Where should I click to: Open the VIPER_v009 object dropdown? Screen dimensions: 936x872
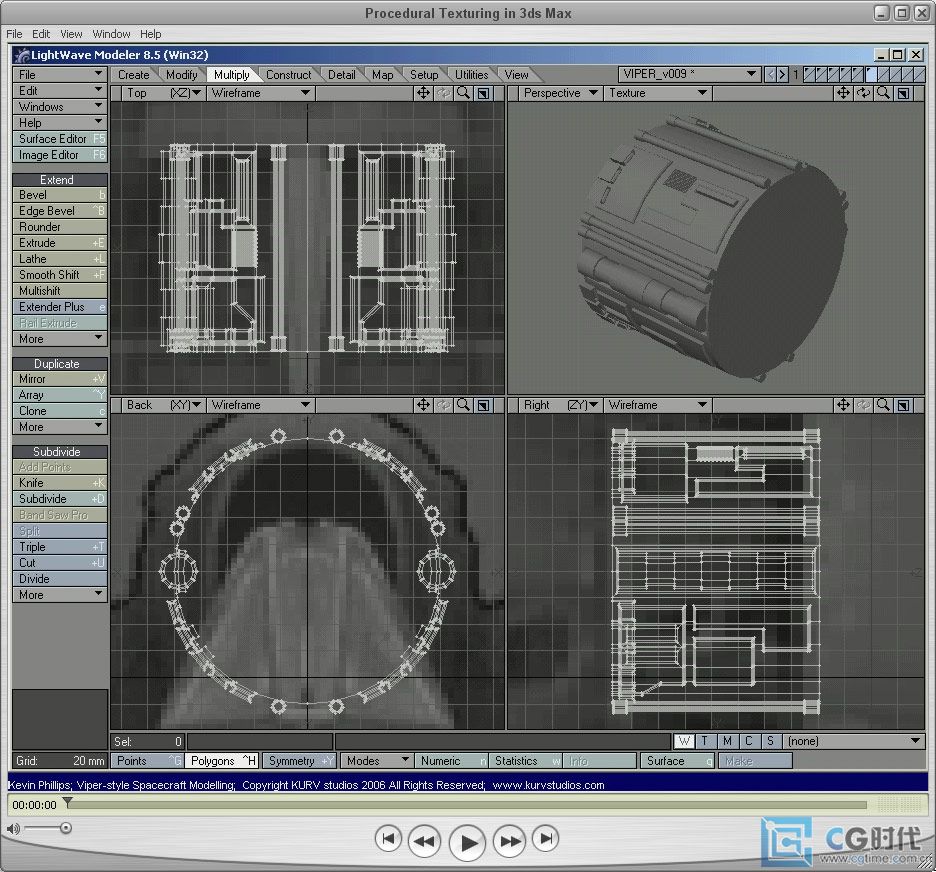click(x=689, y=75)
